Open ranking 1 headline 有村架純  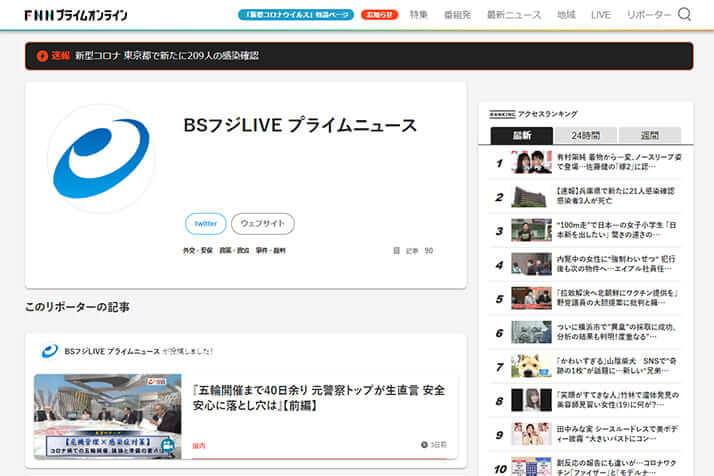[x=619, y=162]
